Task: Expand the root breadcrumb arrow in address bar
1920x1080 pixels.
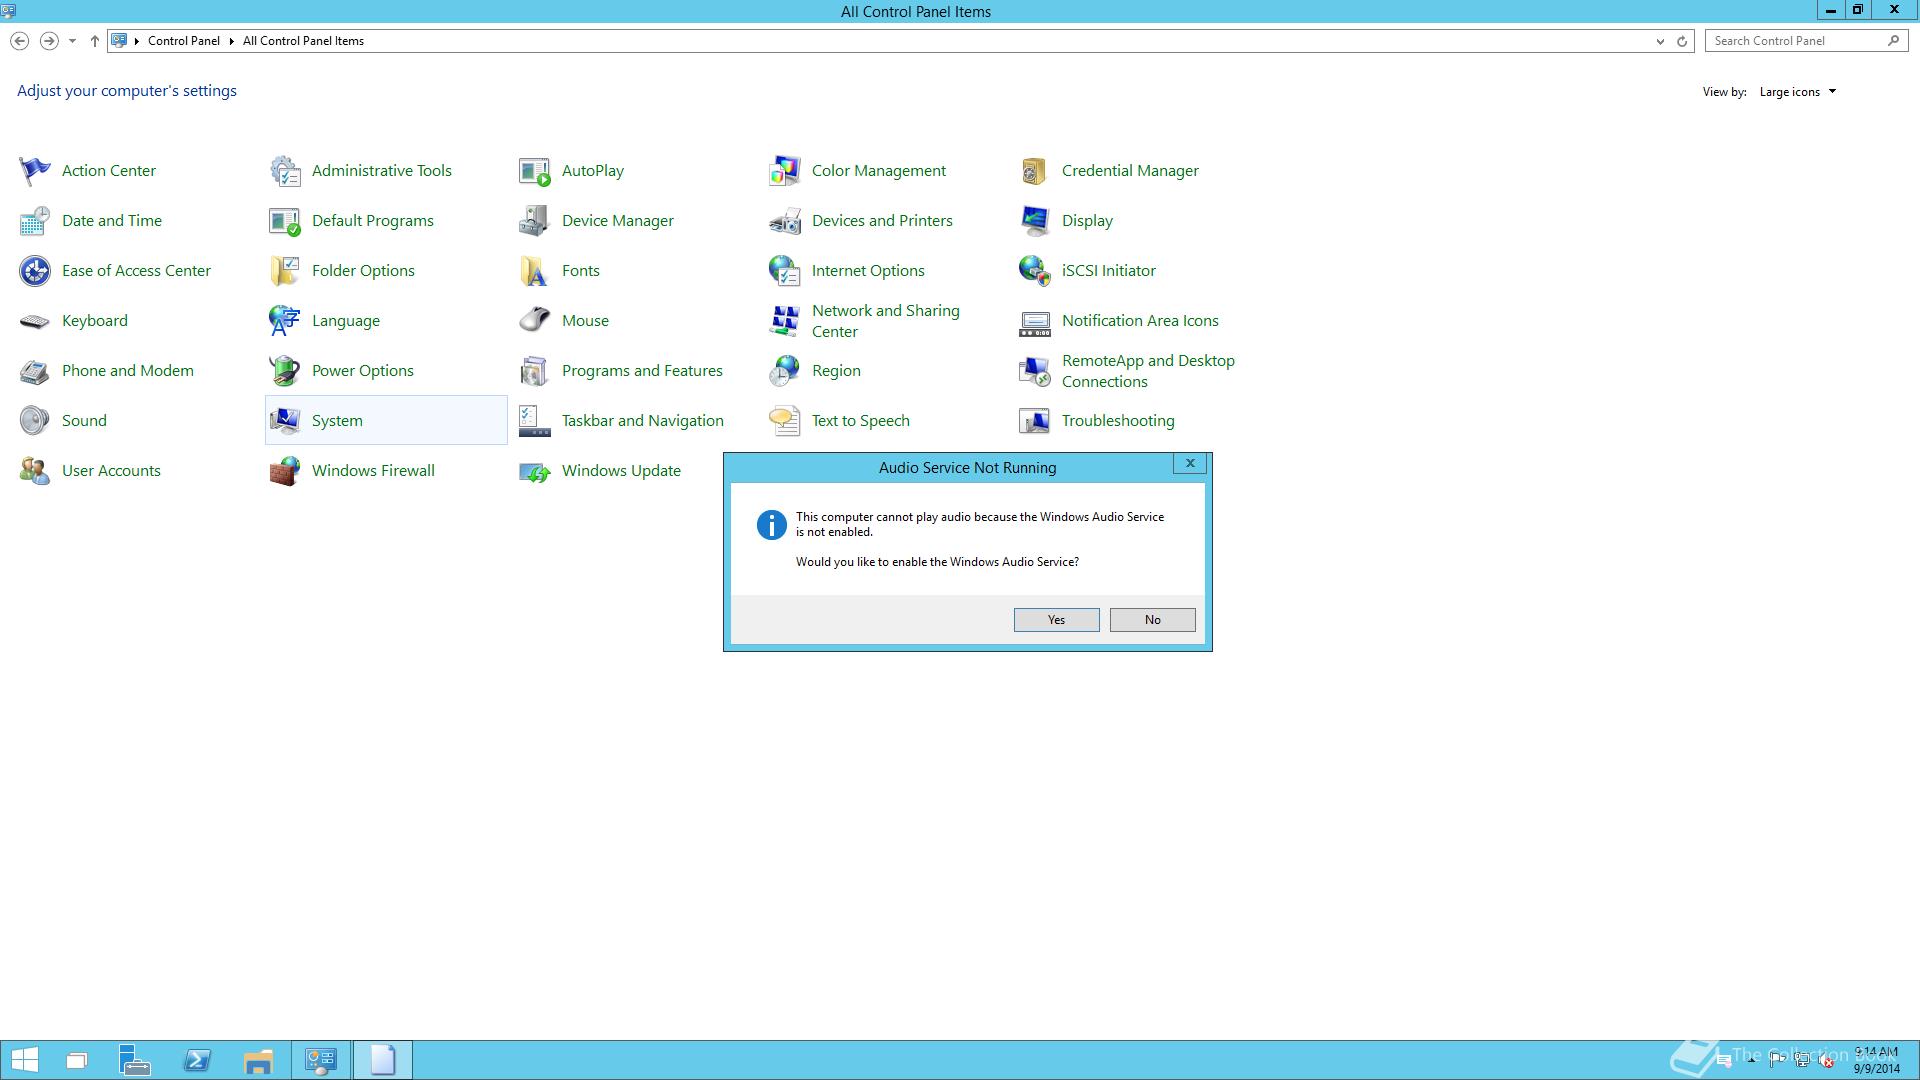Action: [137, 41]
